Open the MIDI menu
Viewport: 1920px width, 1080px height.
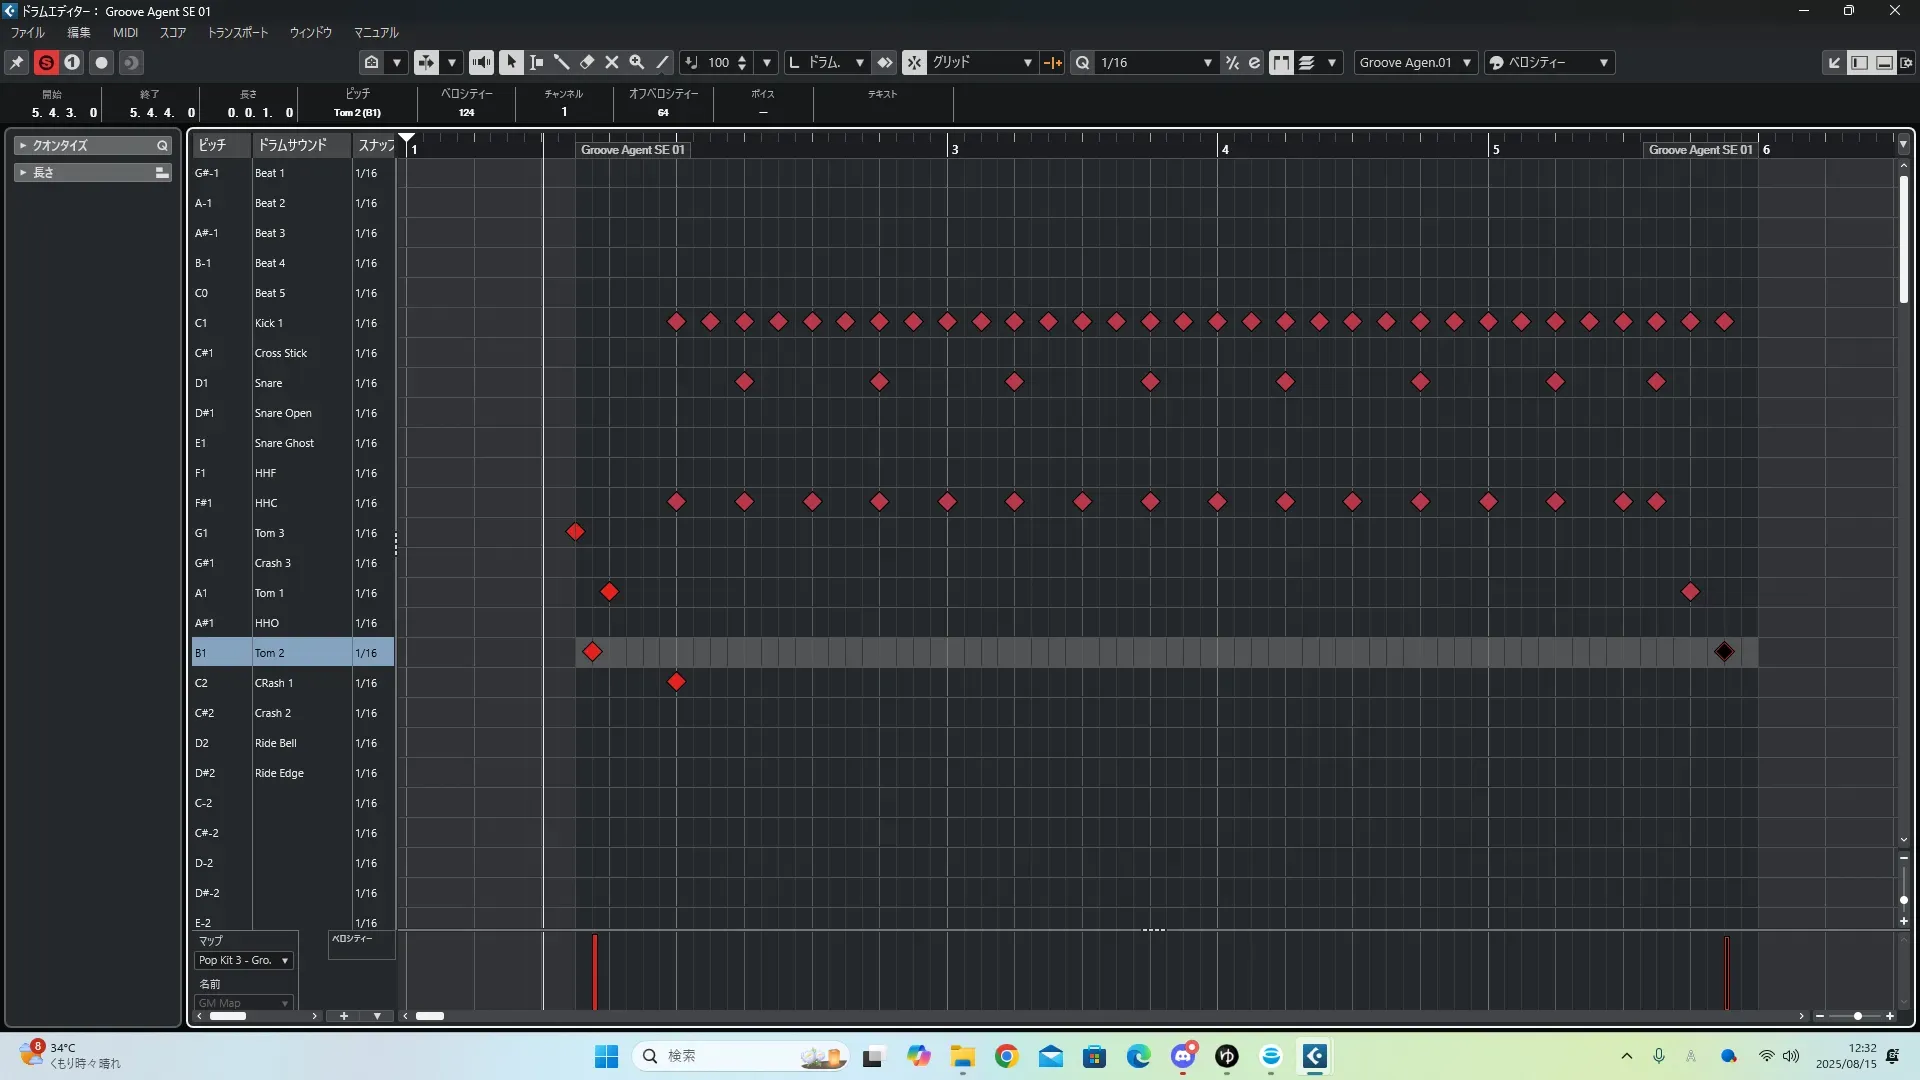(x=125, y=33)
